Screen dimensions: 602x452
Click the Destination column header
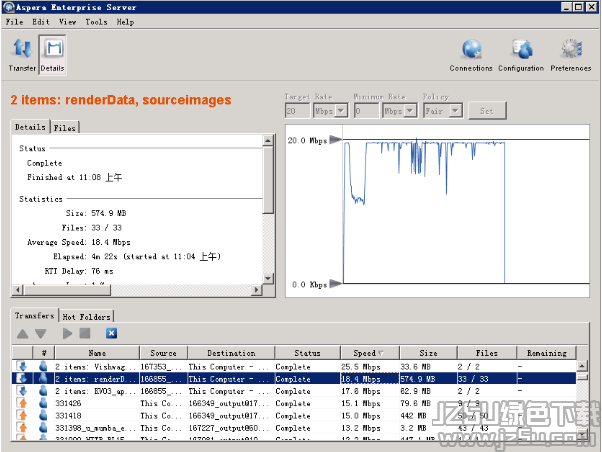pyautogui.click(x=231, y=353)
